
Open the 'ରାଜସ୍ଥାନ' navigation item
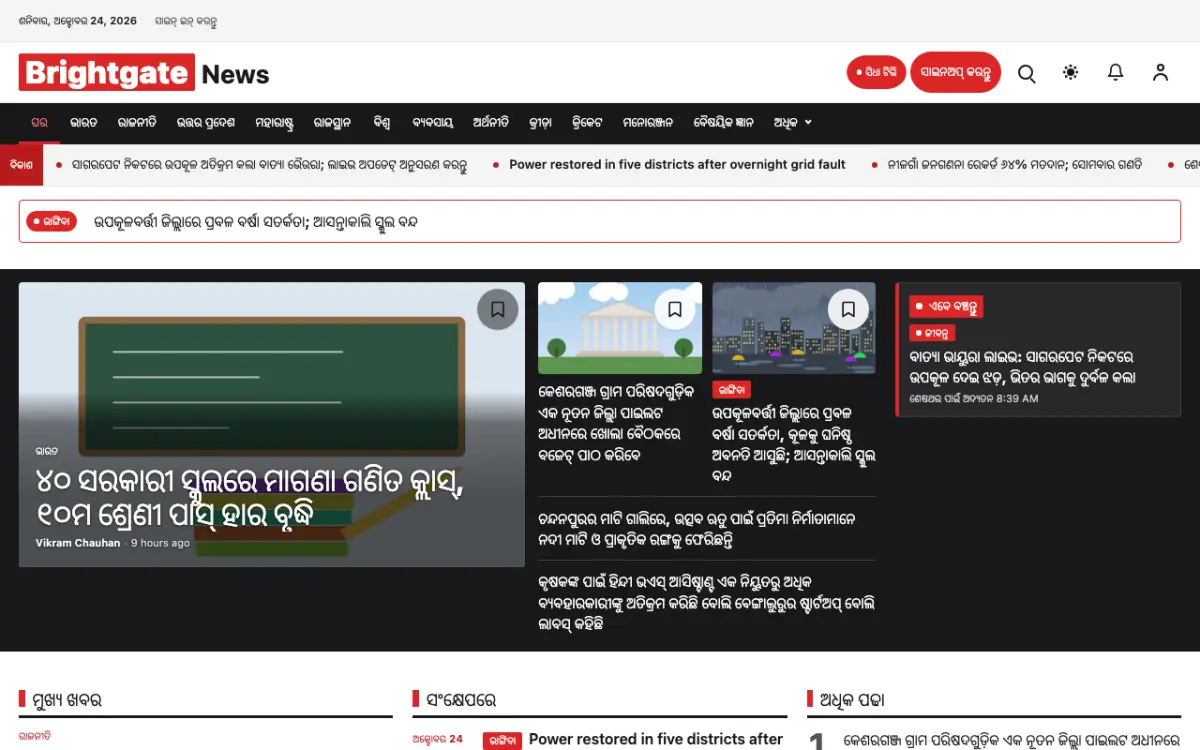(332, 123)
